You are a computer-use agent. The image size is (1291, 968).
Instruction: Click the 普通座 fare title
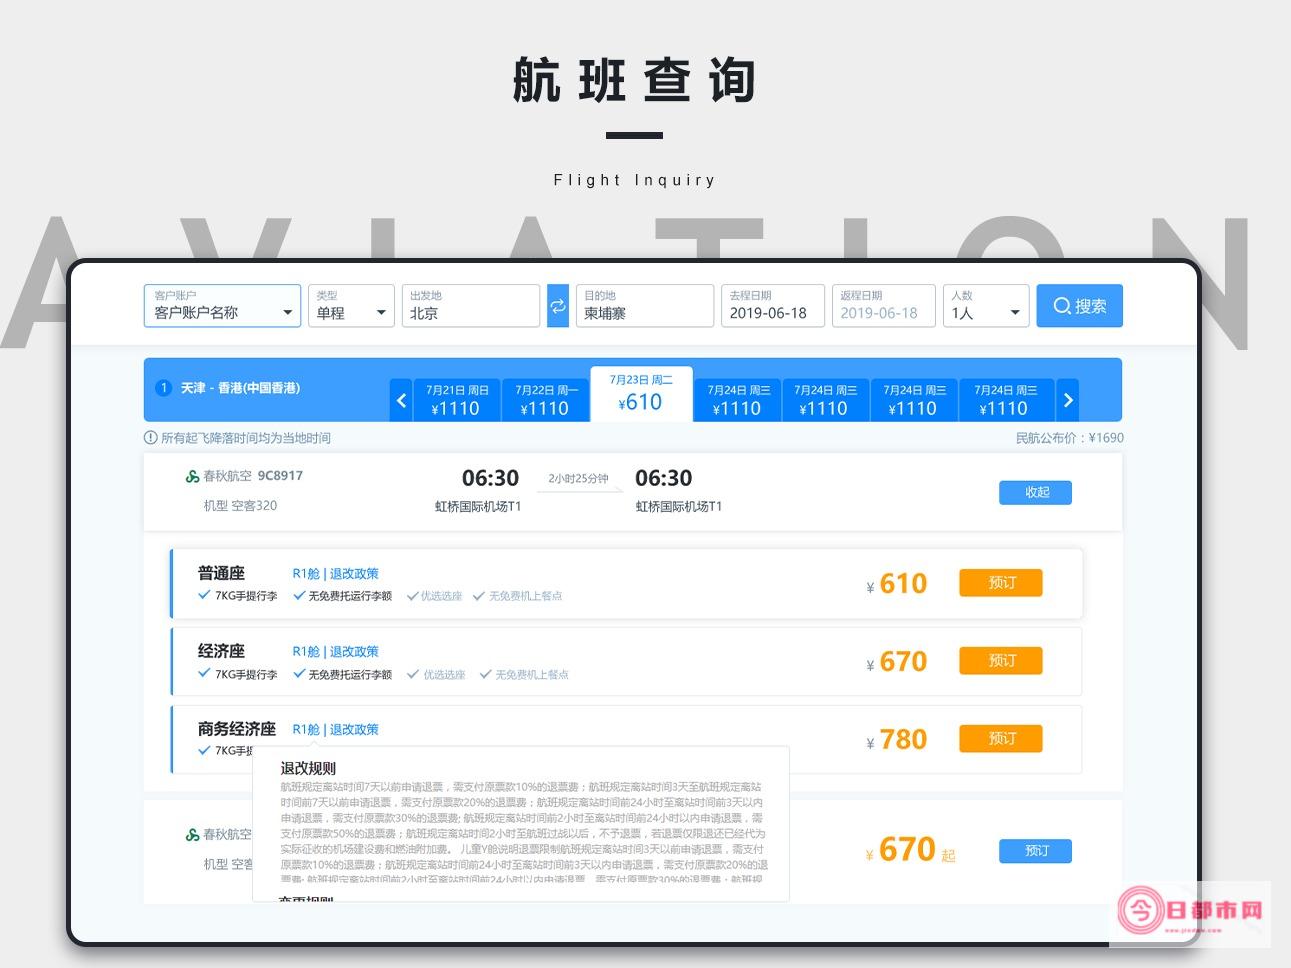tap(221, 574)
